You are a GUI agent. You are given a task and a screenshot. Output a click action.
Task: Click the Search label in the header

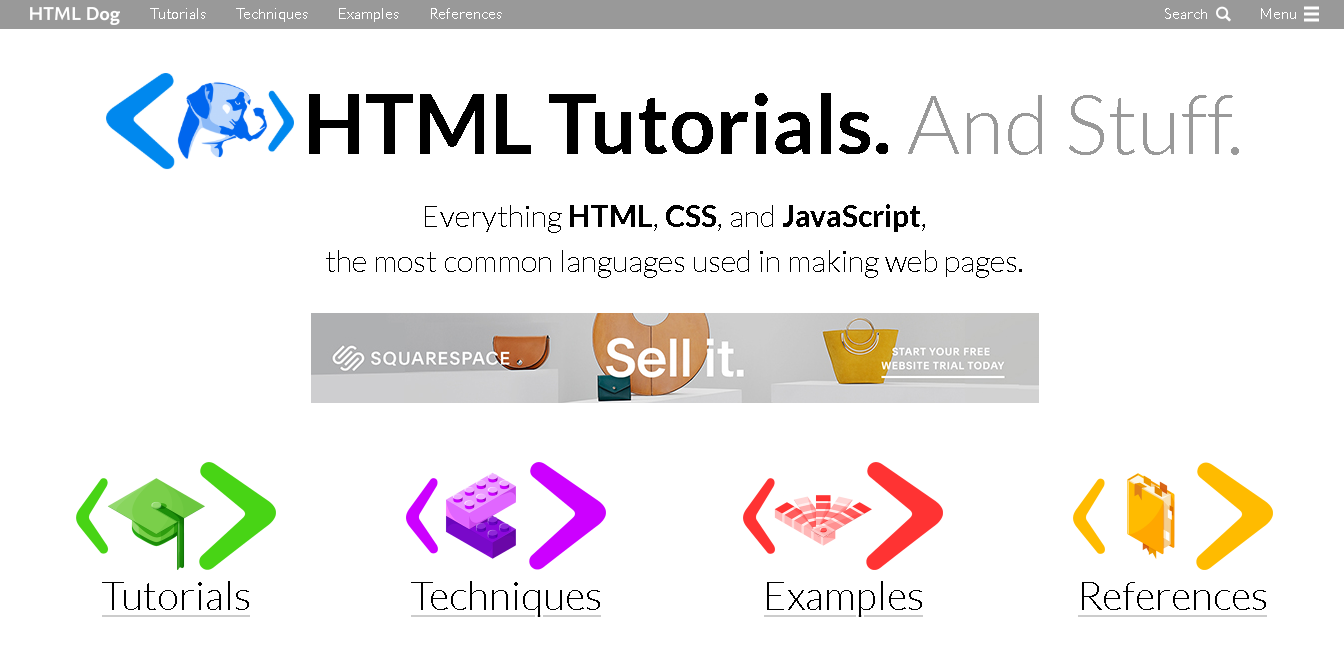(1185, 14)
